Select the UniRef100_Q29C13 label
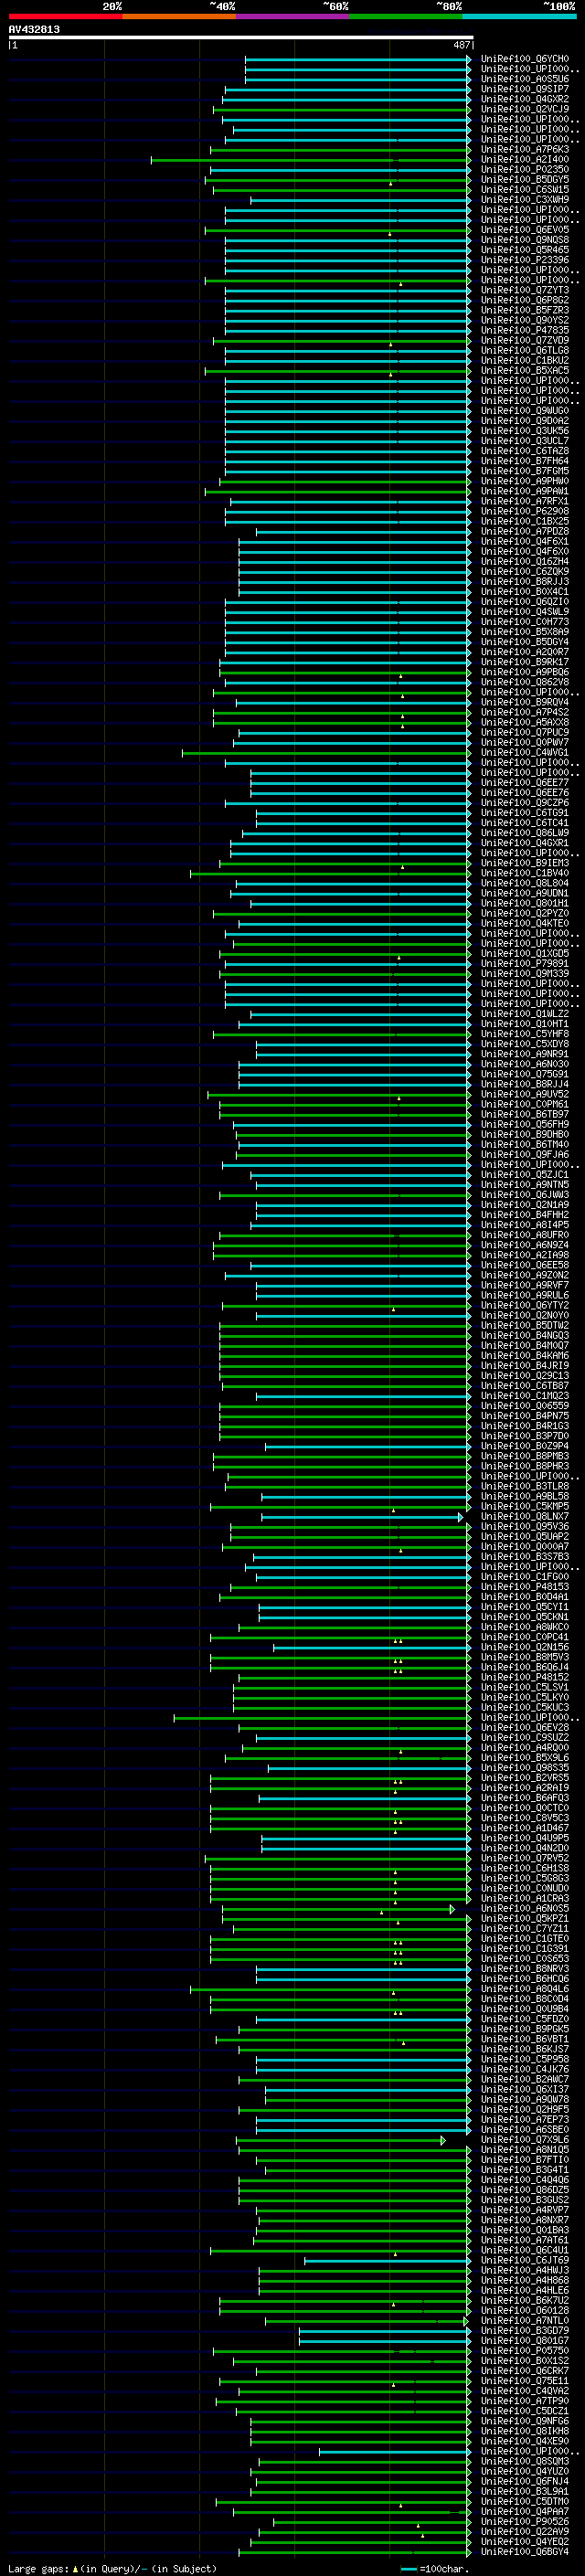Screen dimensions: 585x2576 pos(524,1376)
